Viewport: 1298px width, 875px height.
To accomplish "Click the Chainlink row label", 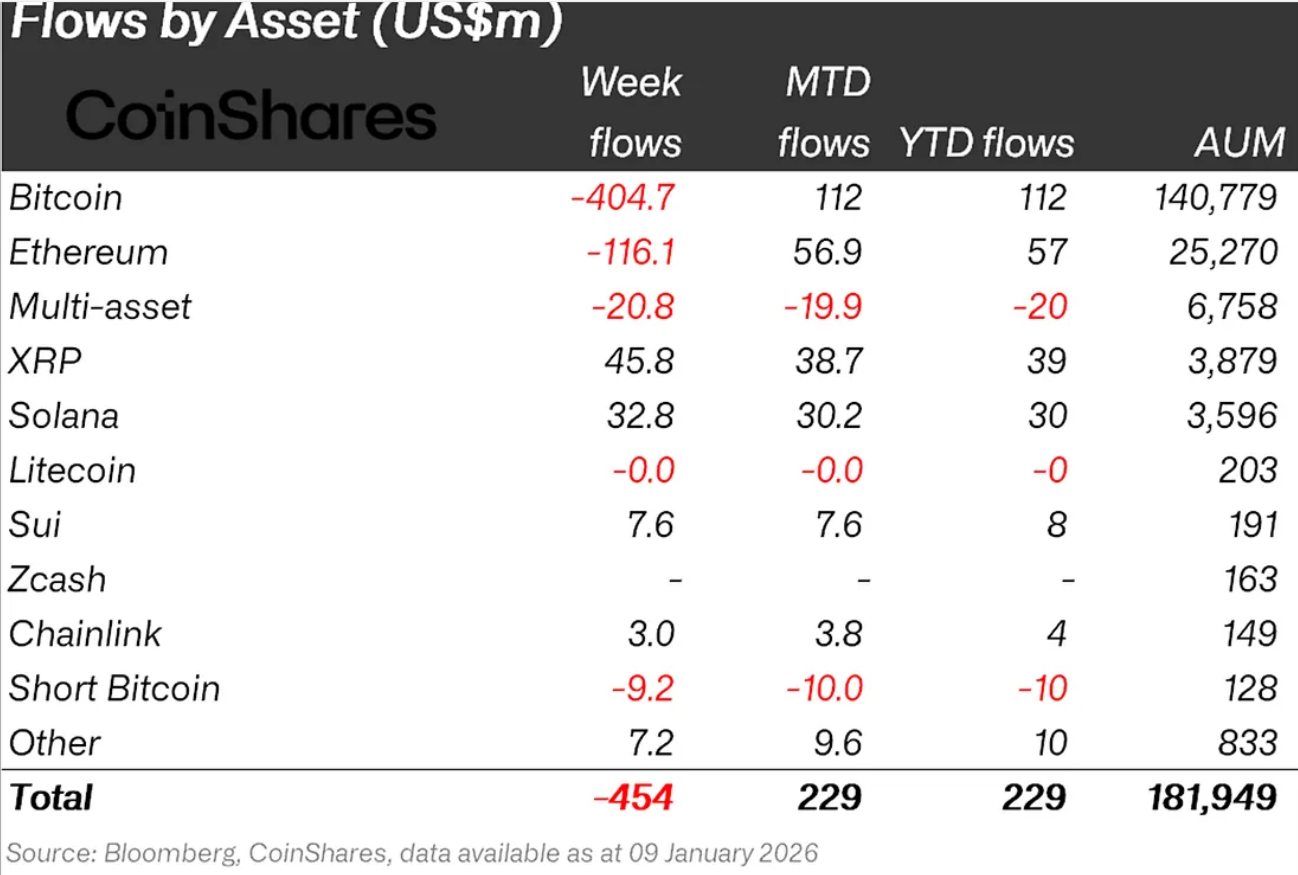I will coord(85,634).
